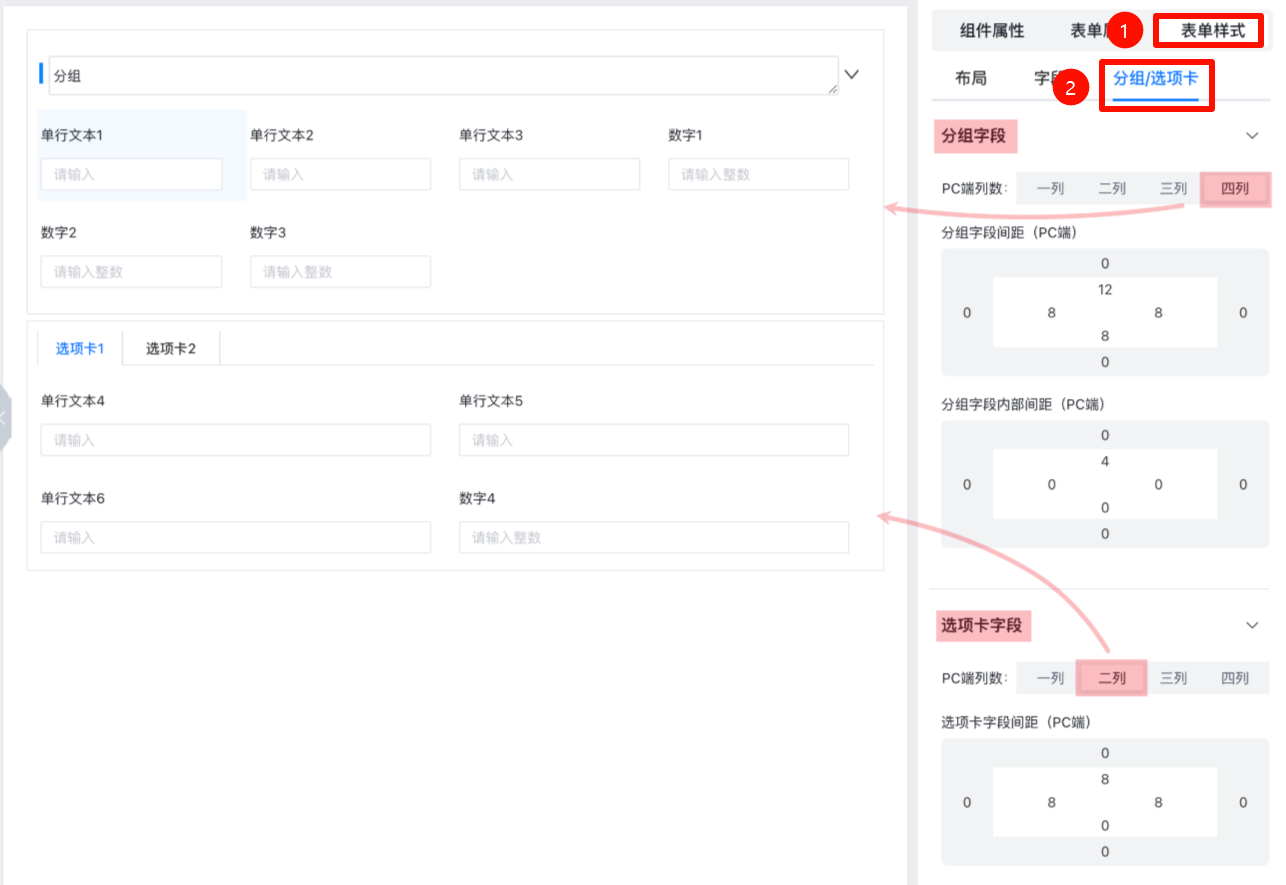Set 分组字段 PC columns to 四列
Image resolution: width=1286 pixels, height=885 pixels.
(1235, 188)
